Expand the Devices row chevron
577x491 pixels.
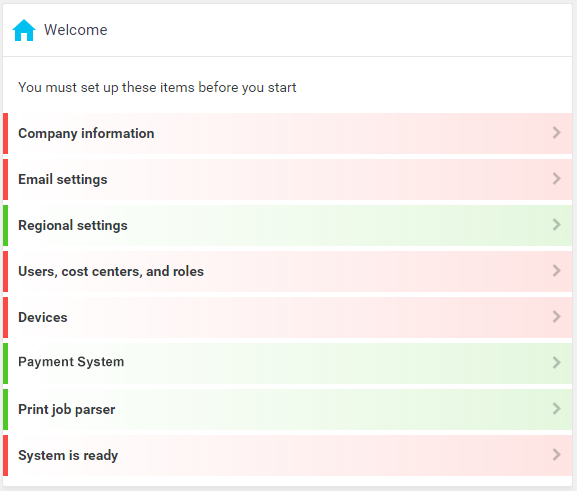pyautogui.click(x=557, y=317)
